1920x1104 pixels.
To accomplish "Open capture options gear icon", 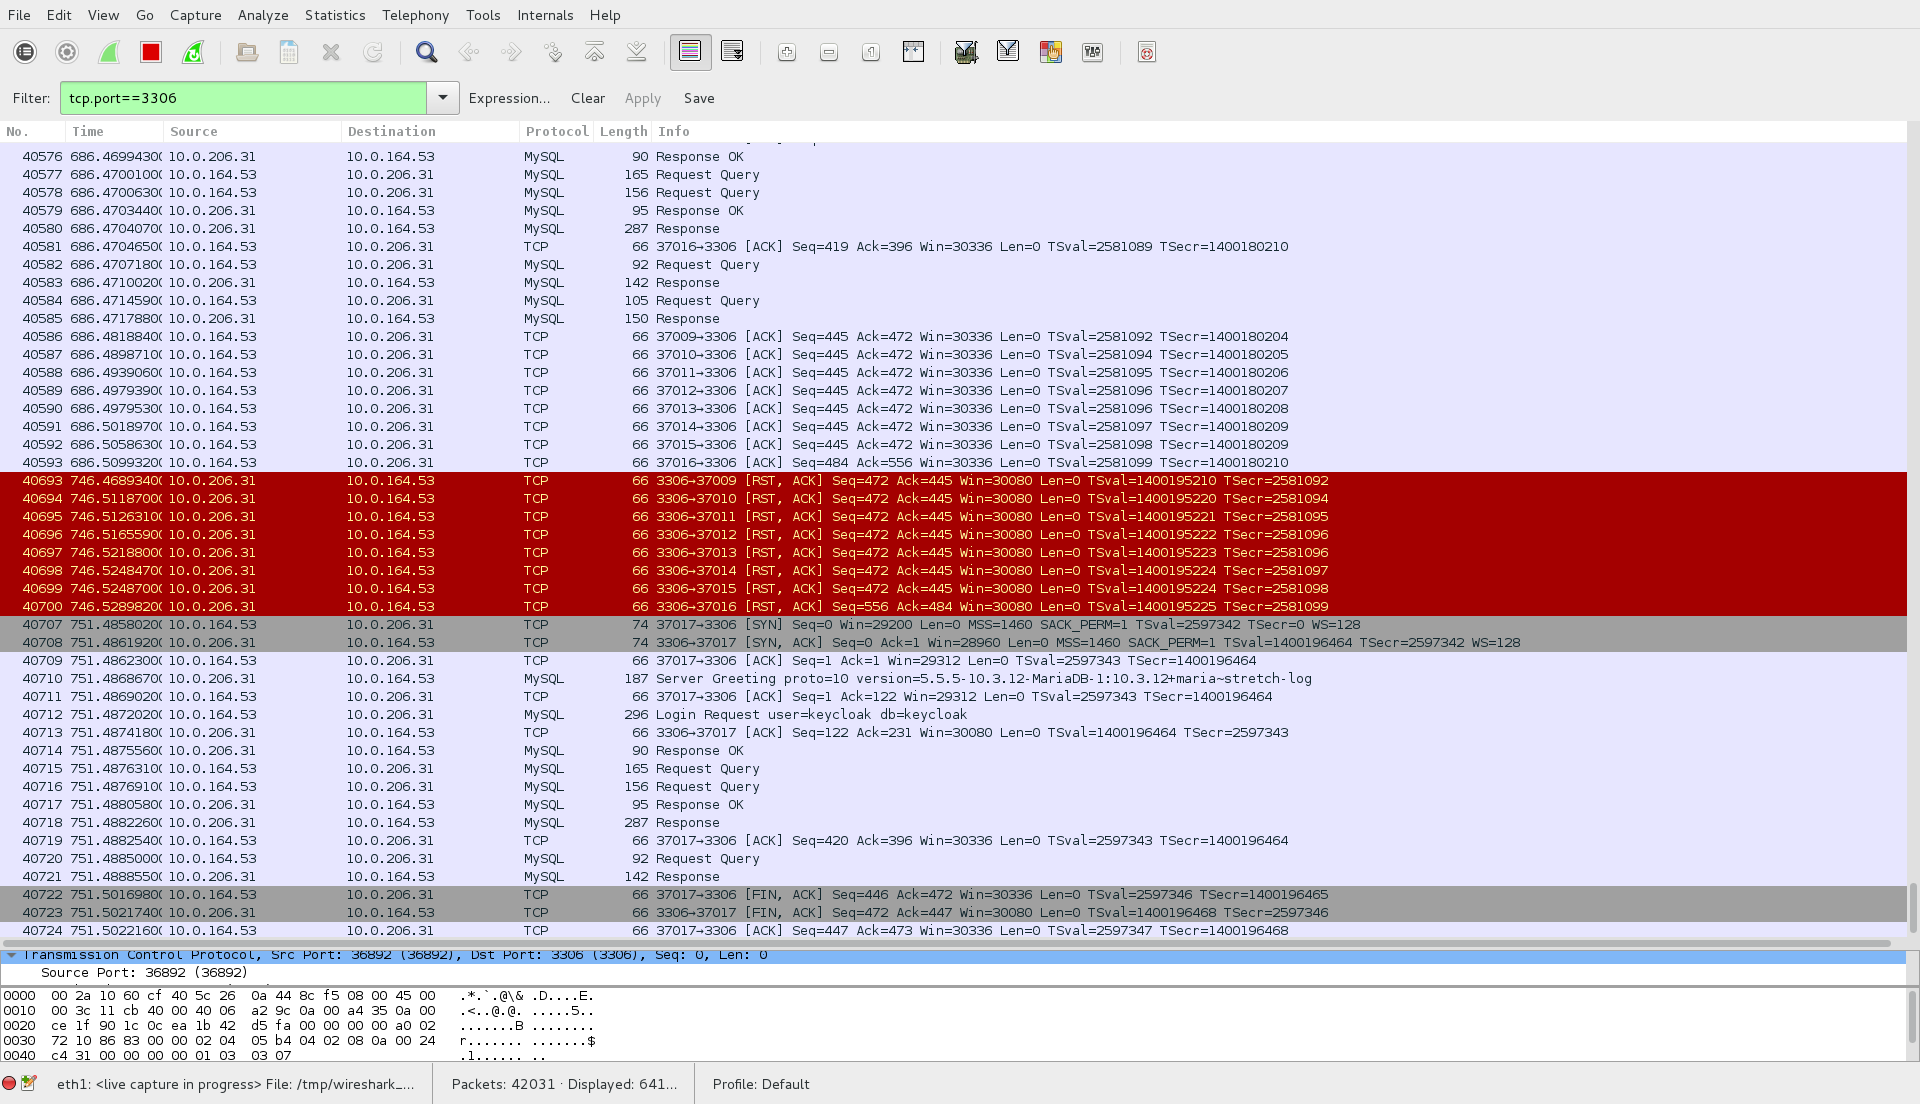I will [67, 52].
